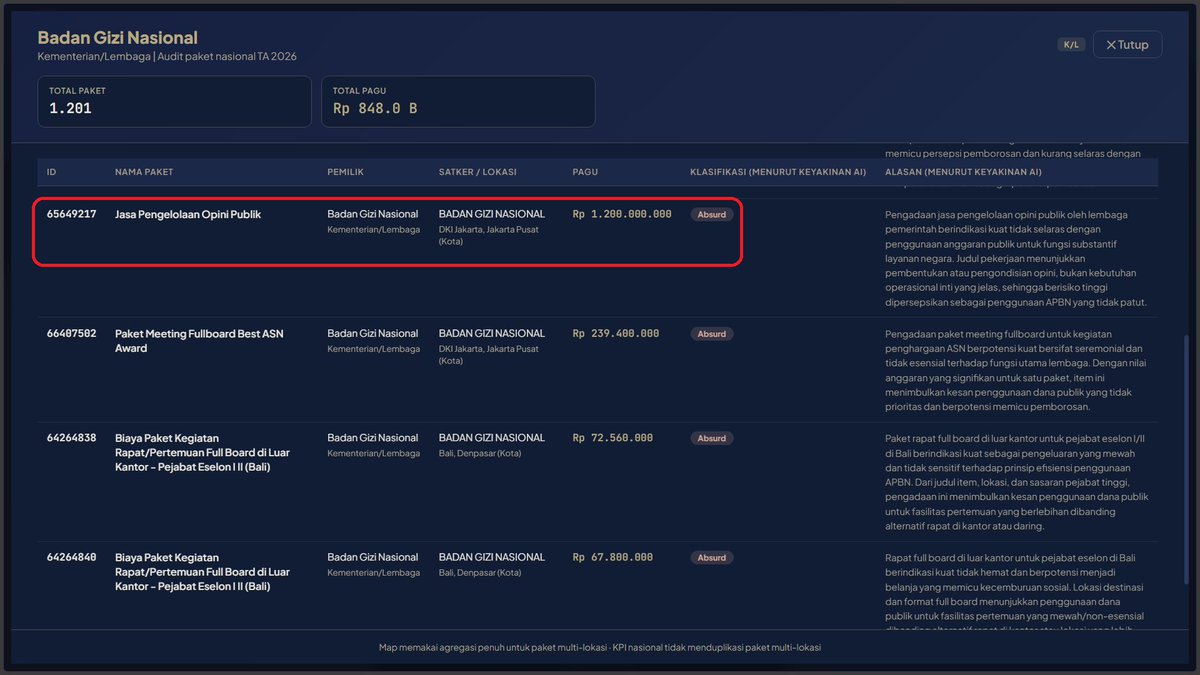Click pagu value Rp 239.400.000
This screenshot has height=675, width=1200.
point(616,334)
